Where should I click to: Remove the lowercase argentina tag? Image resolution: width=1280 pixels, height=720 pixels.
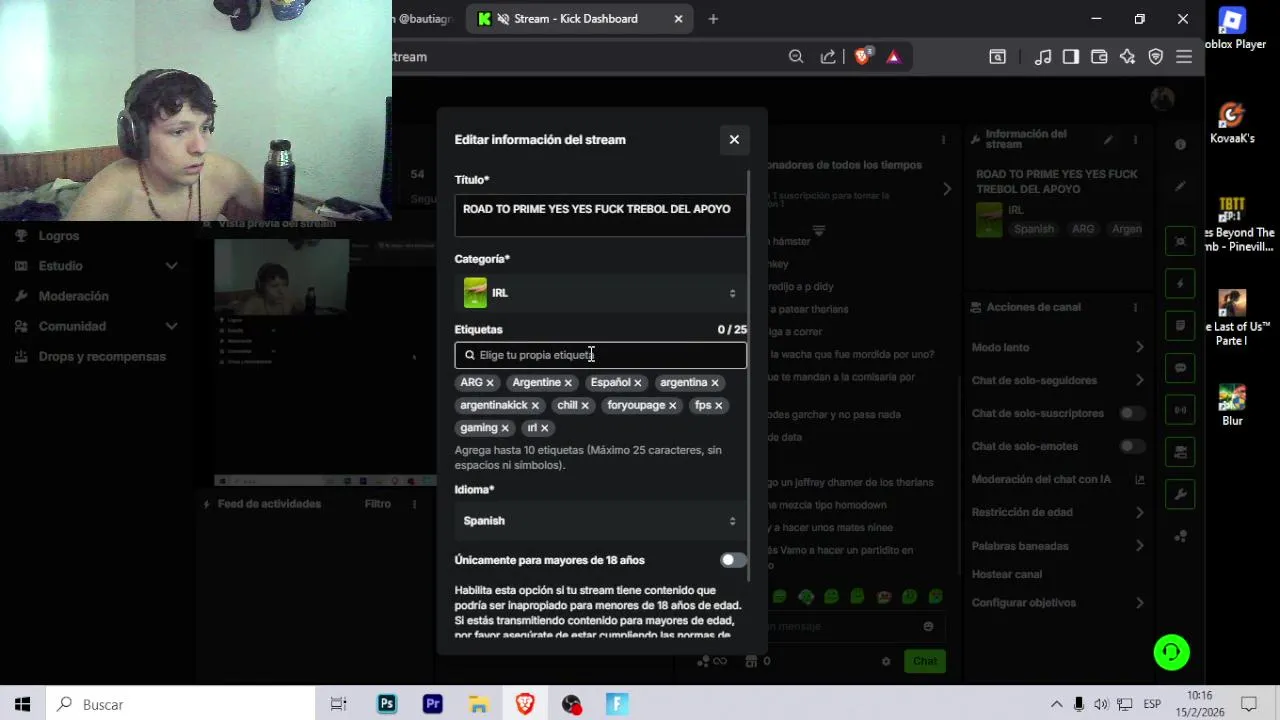point(714,383)
